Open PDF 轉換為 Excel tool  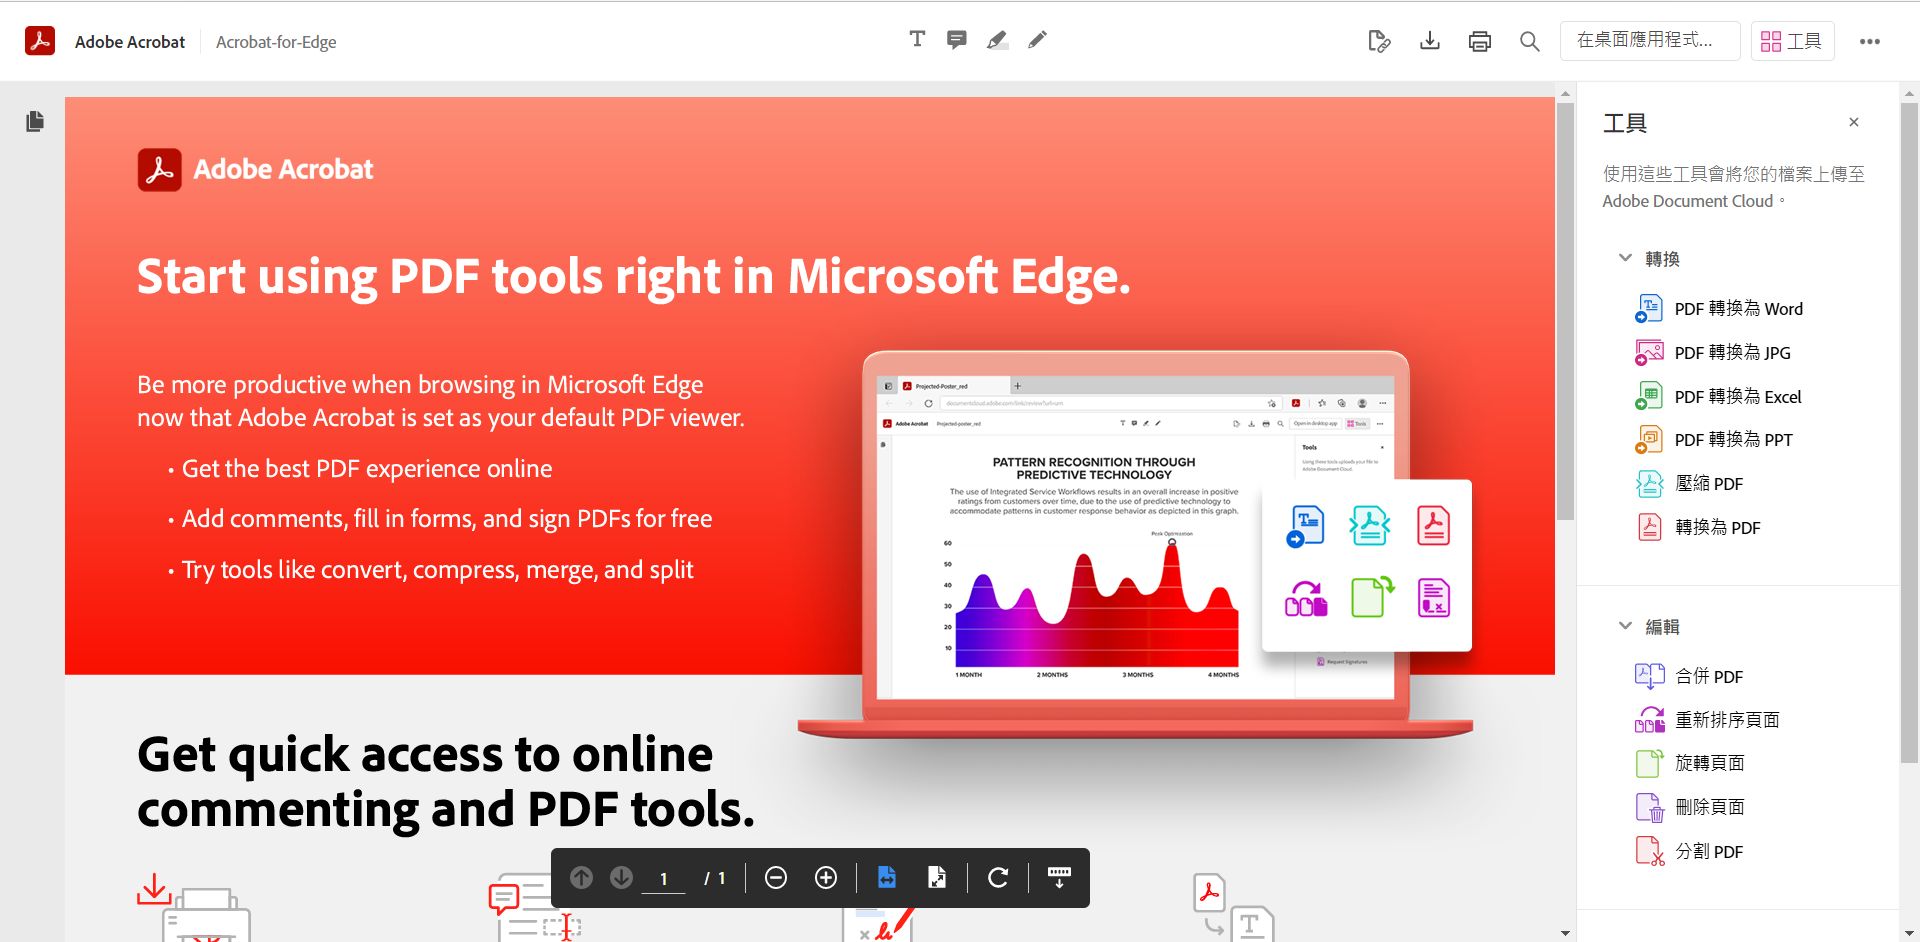(x=1738, y=397)
